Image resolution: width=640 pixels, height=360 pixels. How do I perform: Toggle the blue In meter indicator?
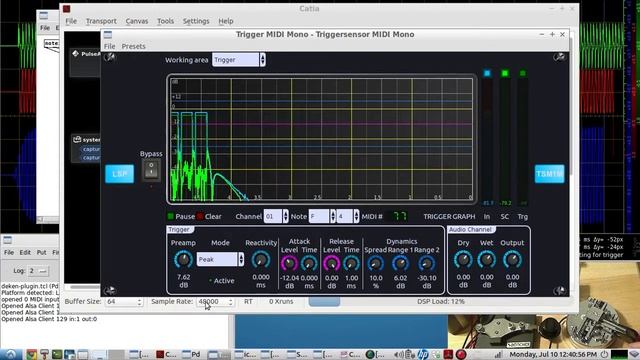coord(487,73)
